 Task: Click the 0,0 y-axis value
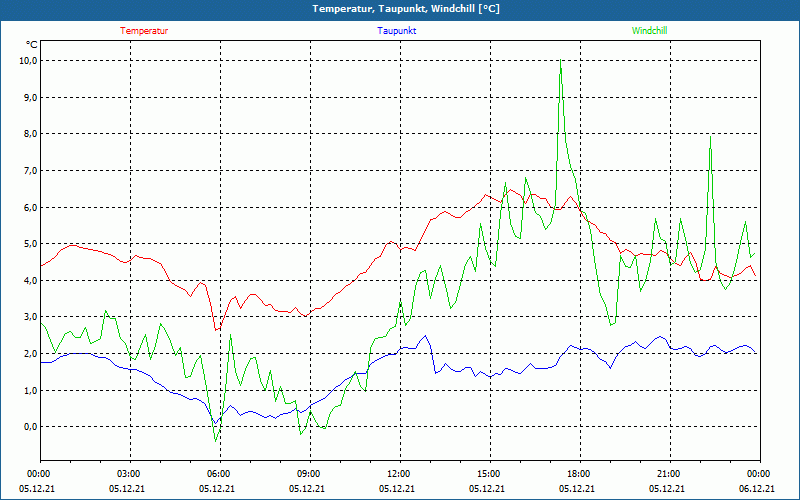(30, 427)
